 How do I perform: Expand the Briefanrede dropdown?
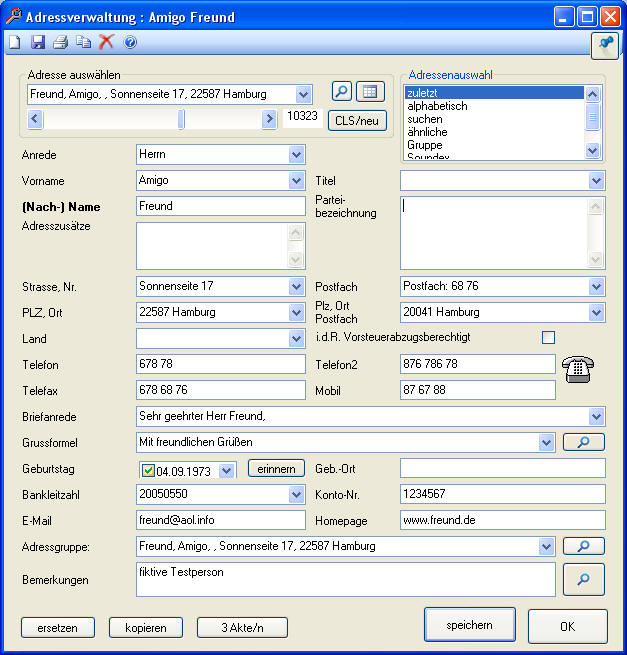pos(597,416)
